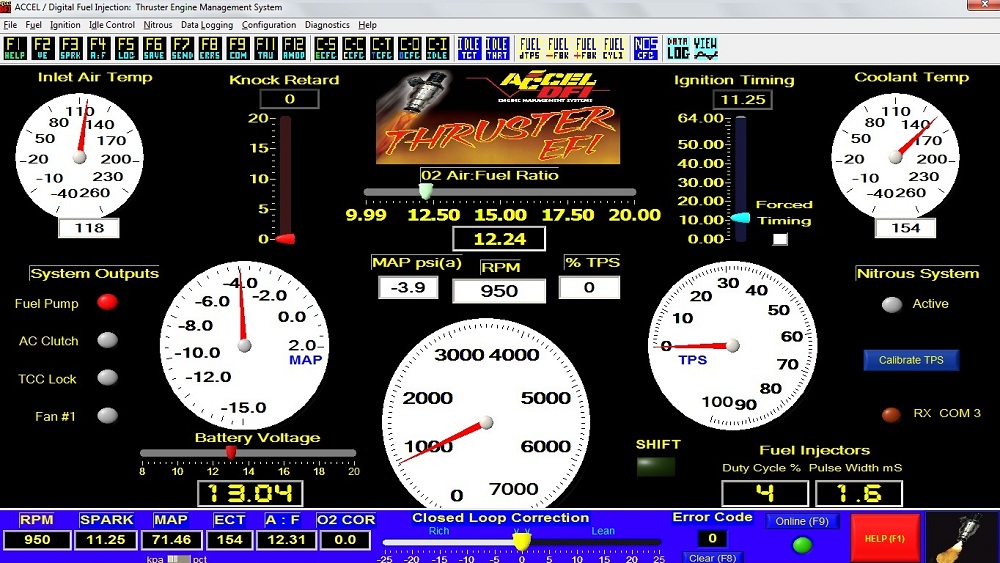Open the F4 A:F target icon
Image resolution: width=1000 pixels, height=563 pixels.
coord(98,48)
